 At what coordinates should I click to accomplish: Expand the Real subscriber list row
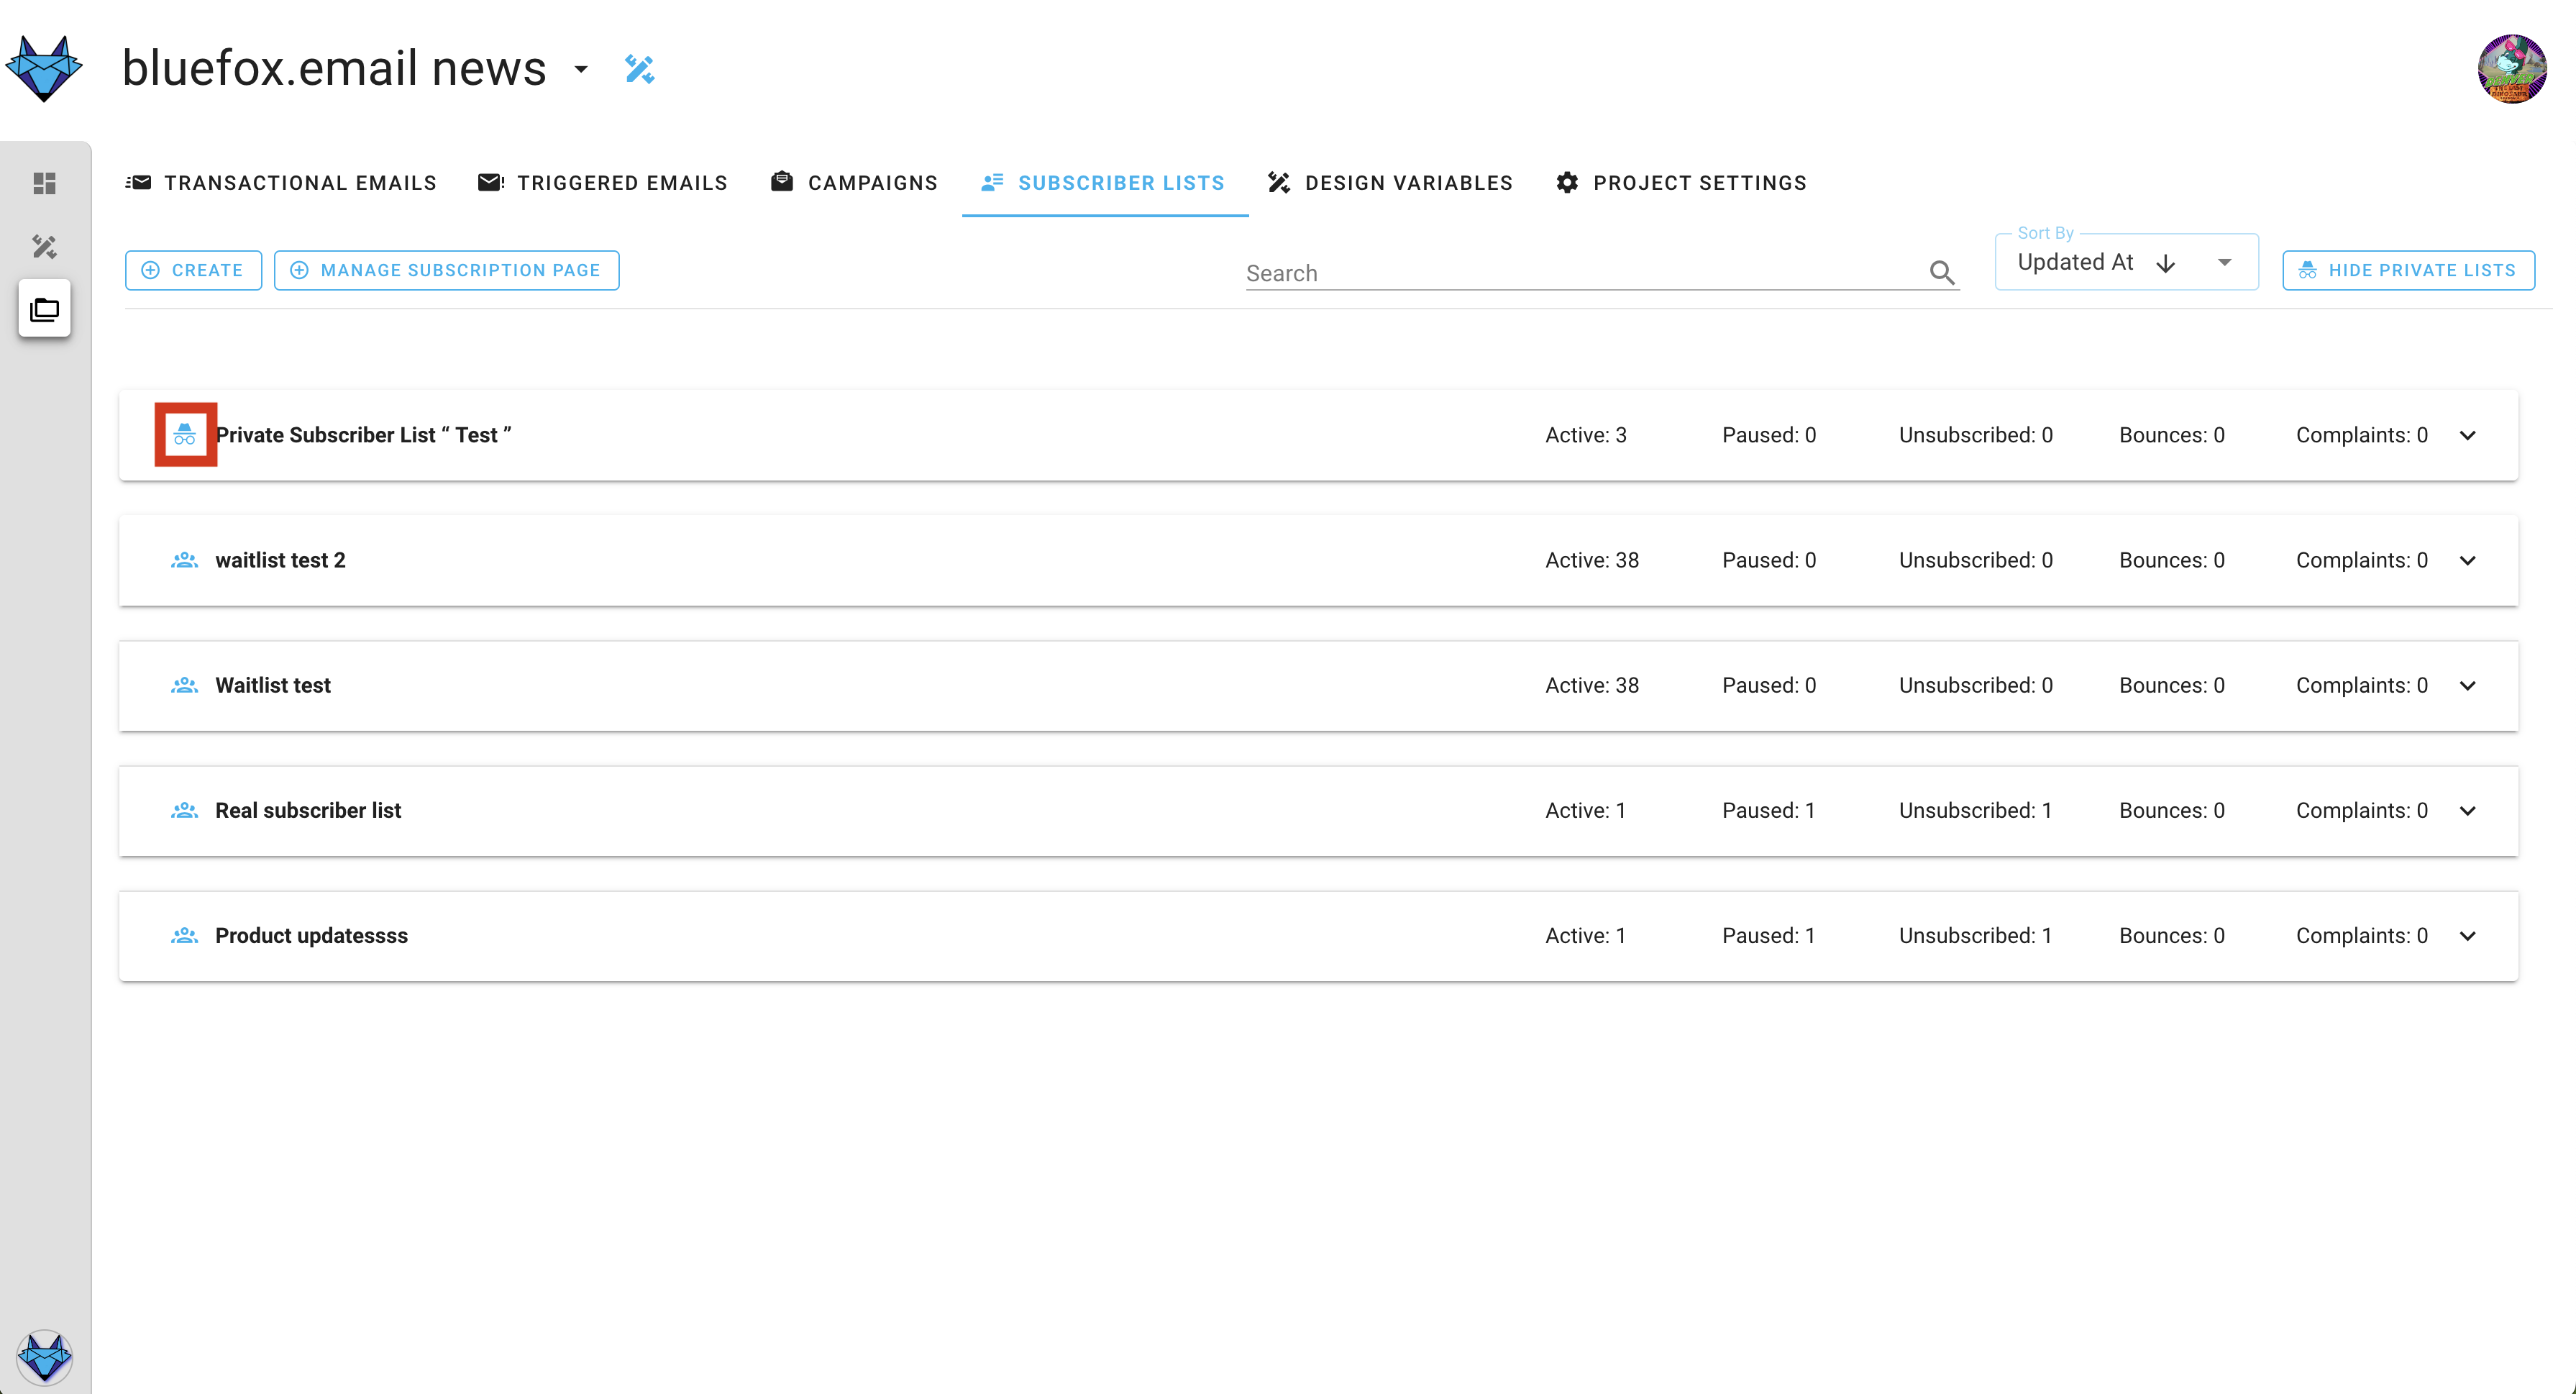coord(2467,810)
